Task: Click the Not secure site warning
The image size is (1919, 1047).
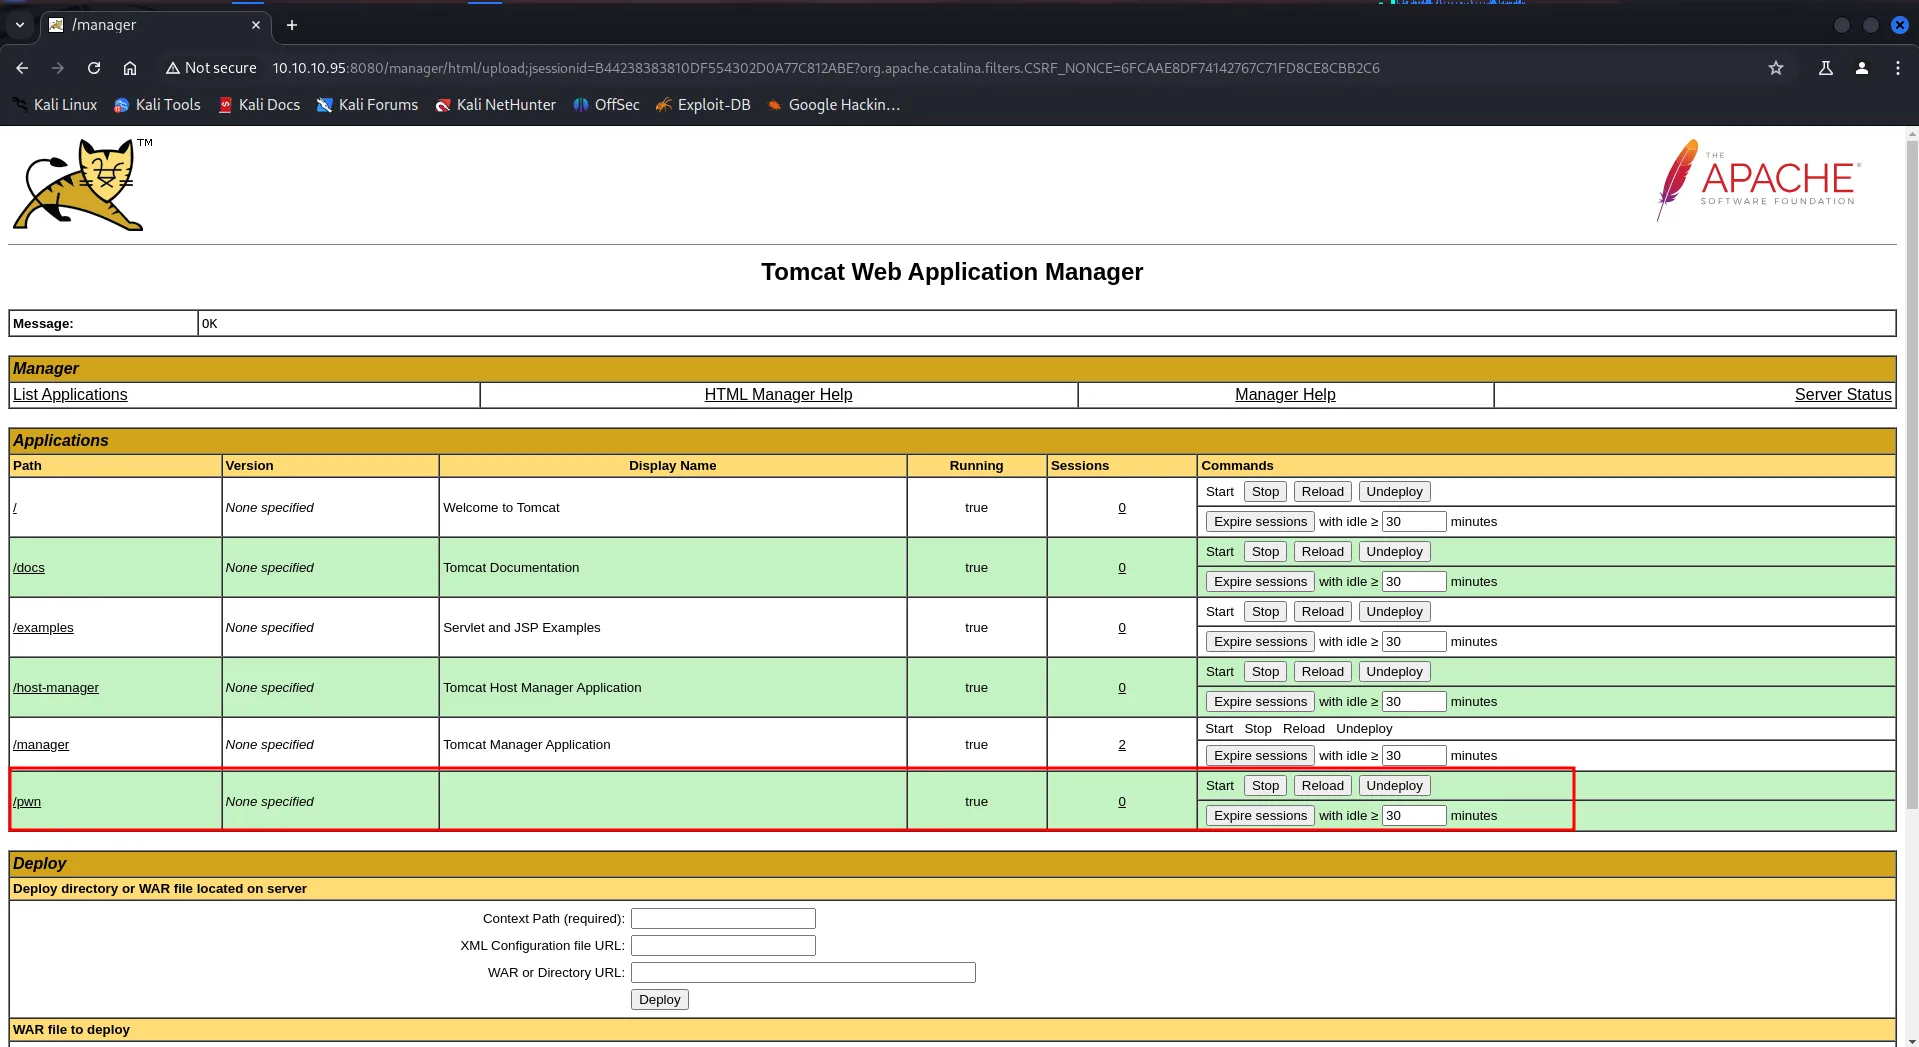Action: [x=211, y=68]
